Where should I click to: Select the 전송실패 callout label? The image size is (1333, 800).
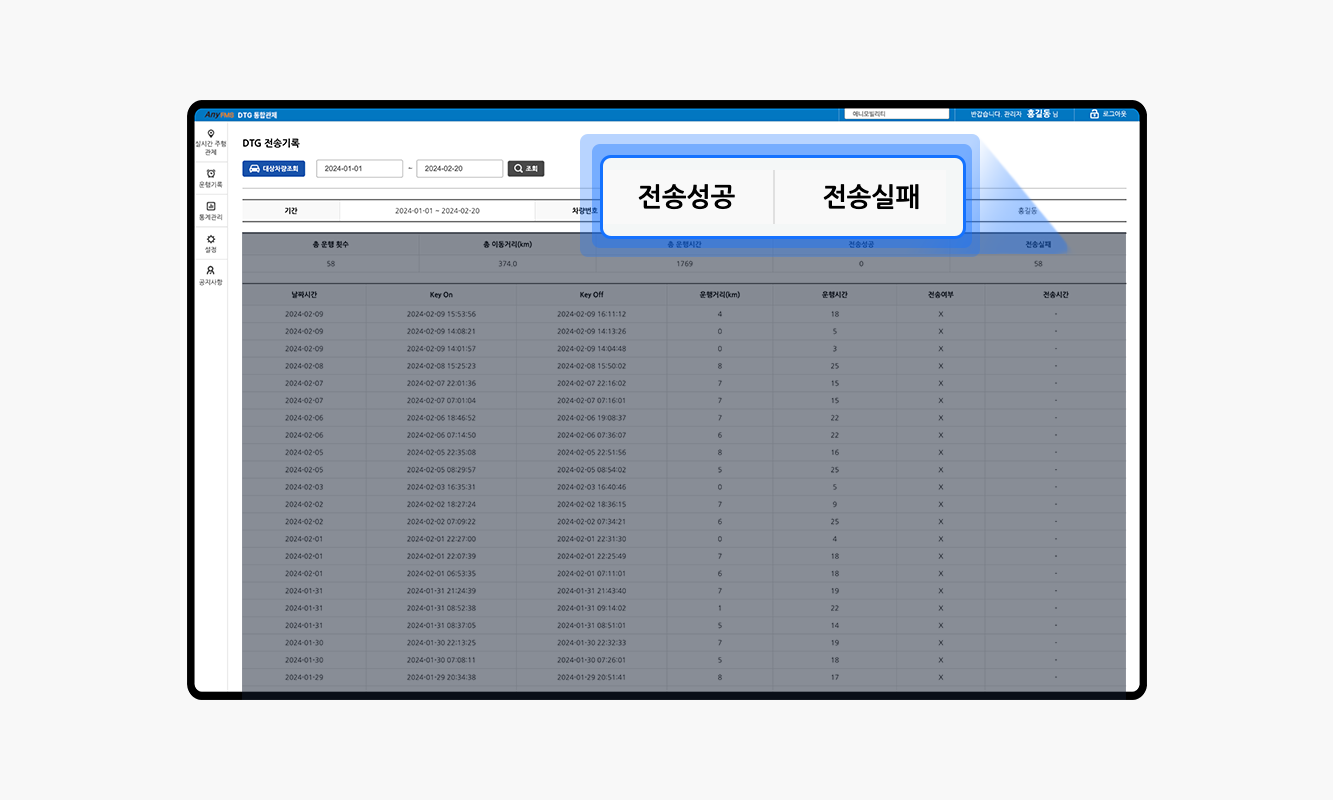pyautogui.click(x=870, y=197)
